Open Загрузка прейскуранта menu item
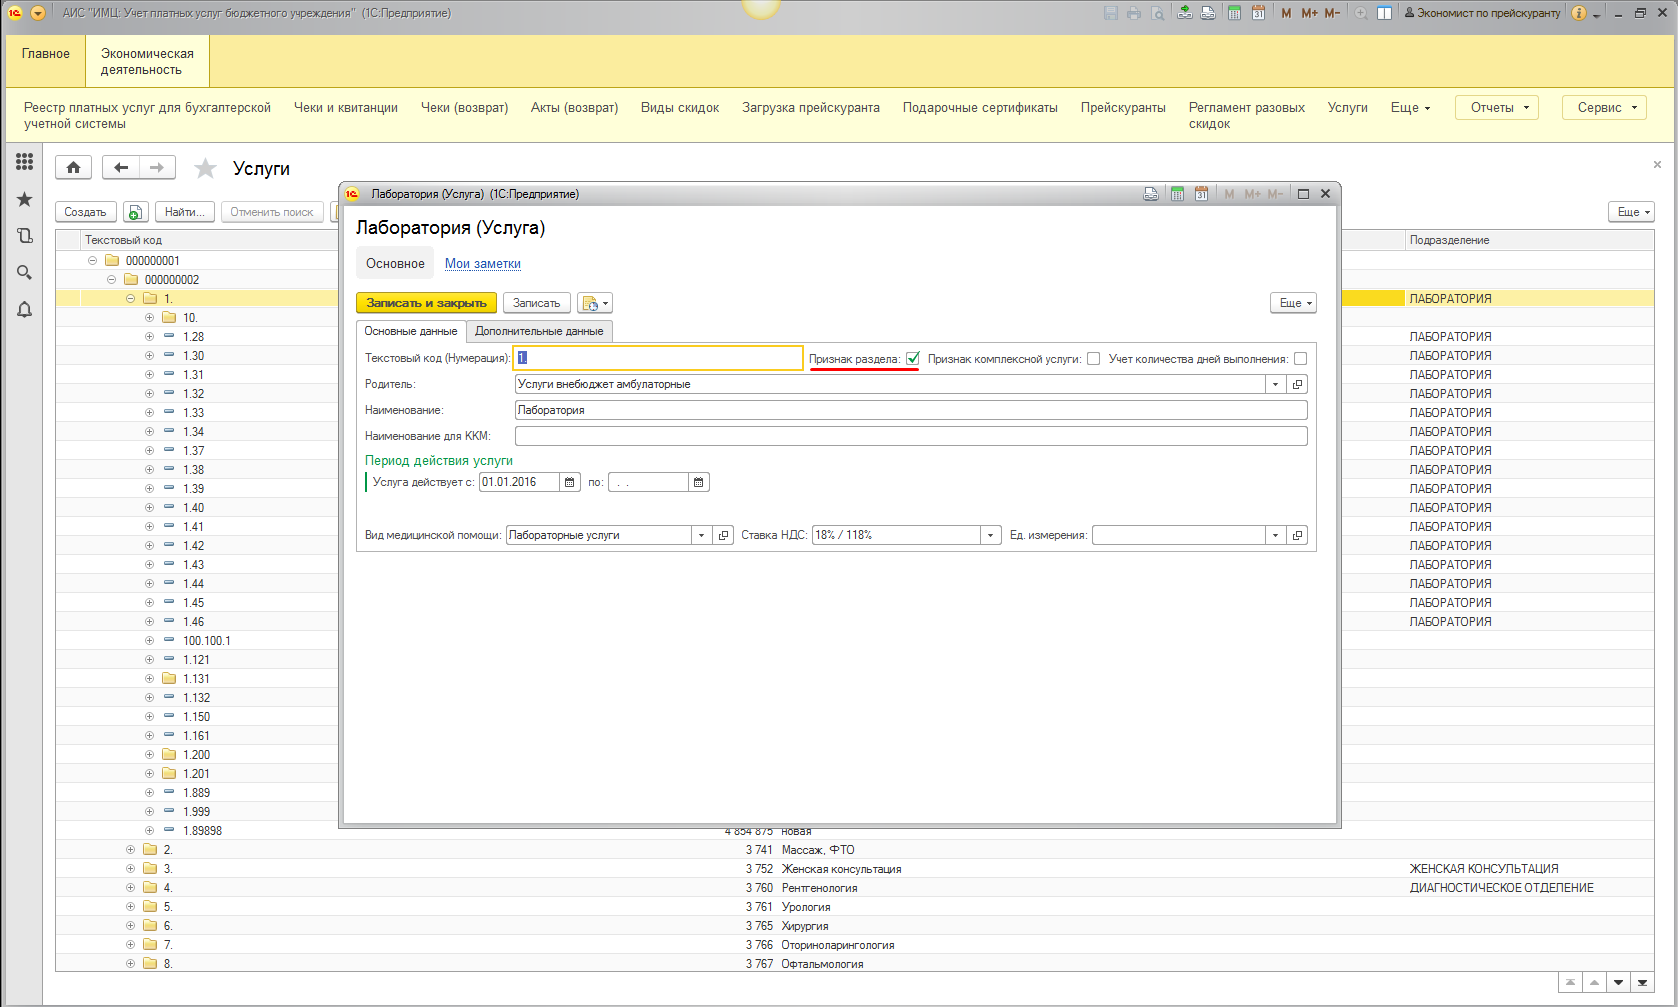This screenshot has width=1678, height=1007. tap(811, 108)
